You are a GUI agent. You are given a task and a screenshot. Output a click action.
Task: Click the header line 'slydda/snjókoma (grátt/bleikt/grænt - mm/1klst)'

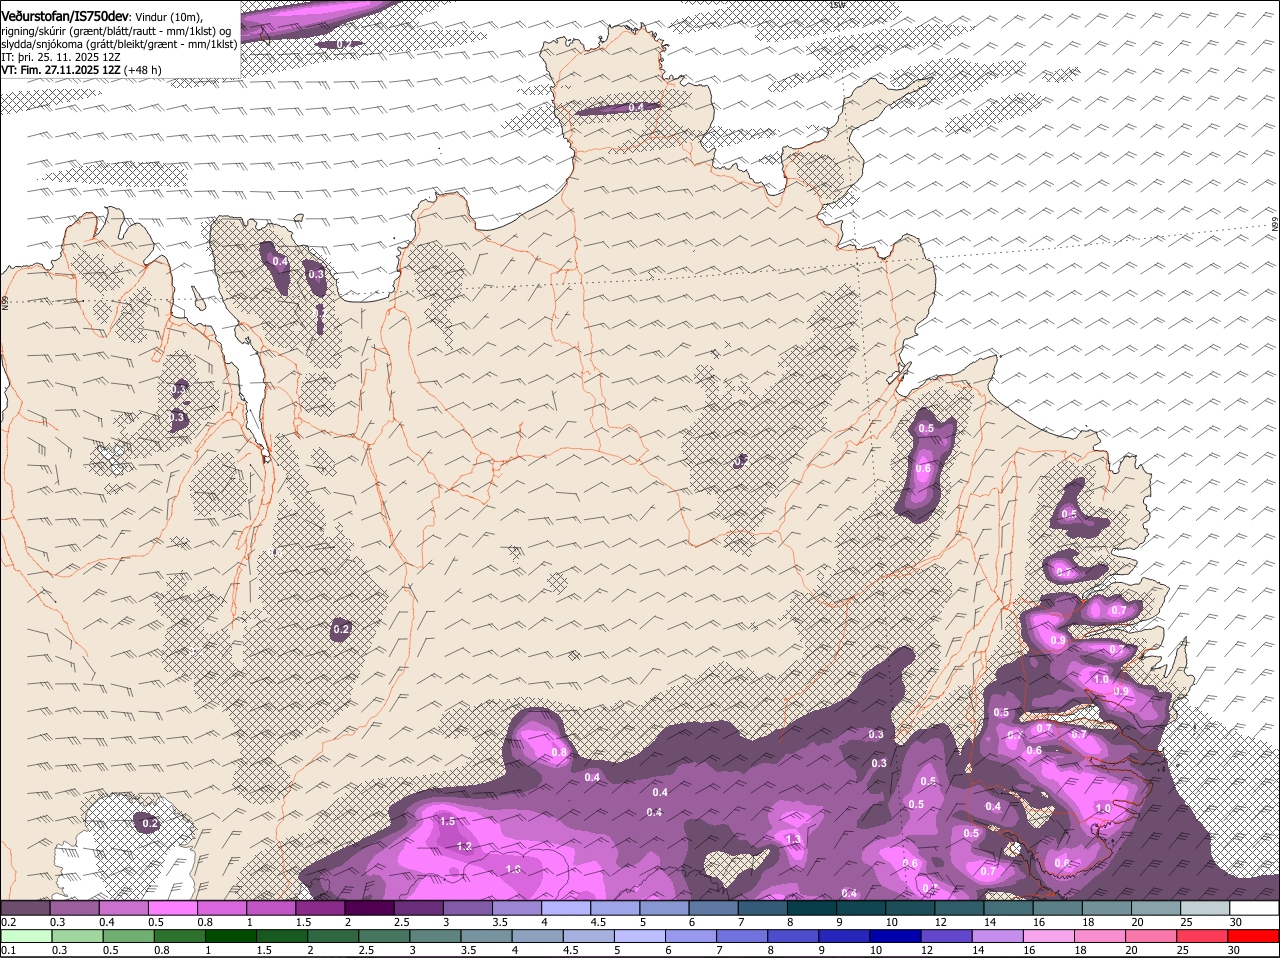pyautogui.click(x=119, y=44)
